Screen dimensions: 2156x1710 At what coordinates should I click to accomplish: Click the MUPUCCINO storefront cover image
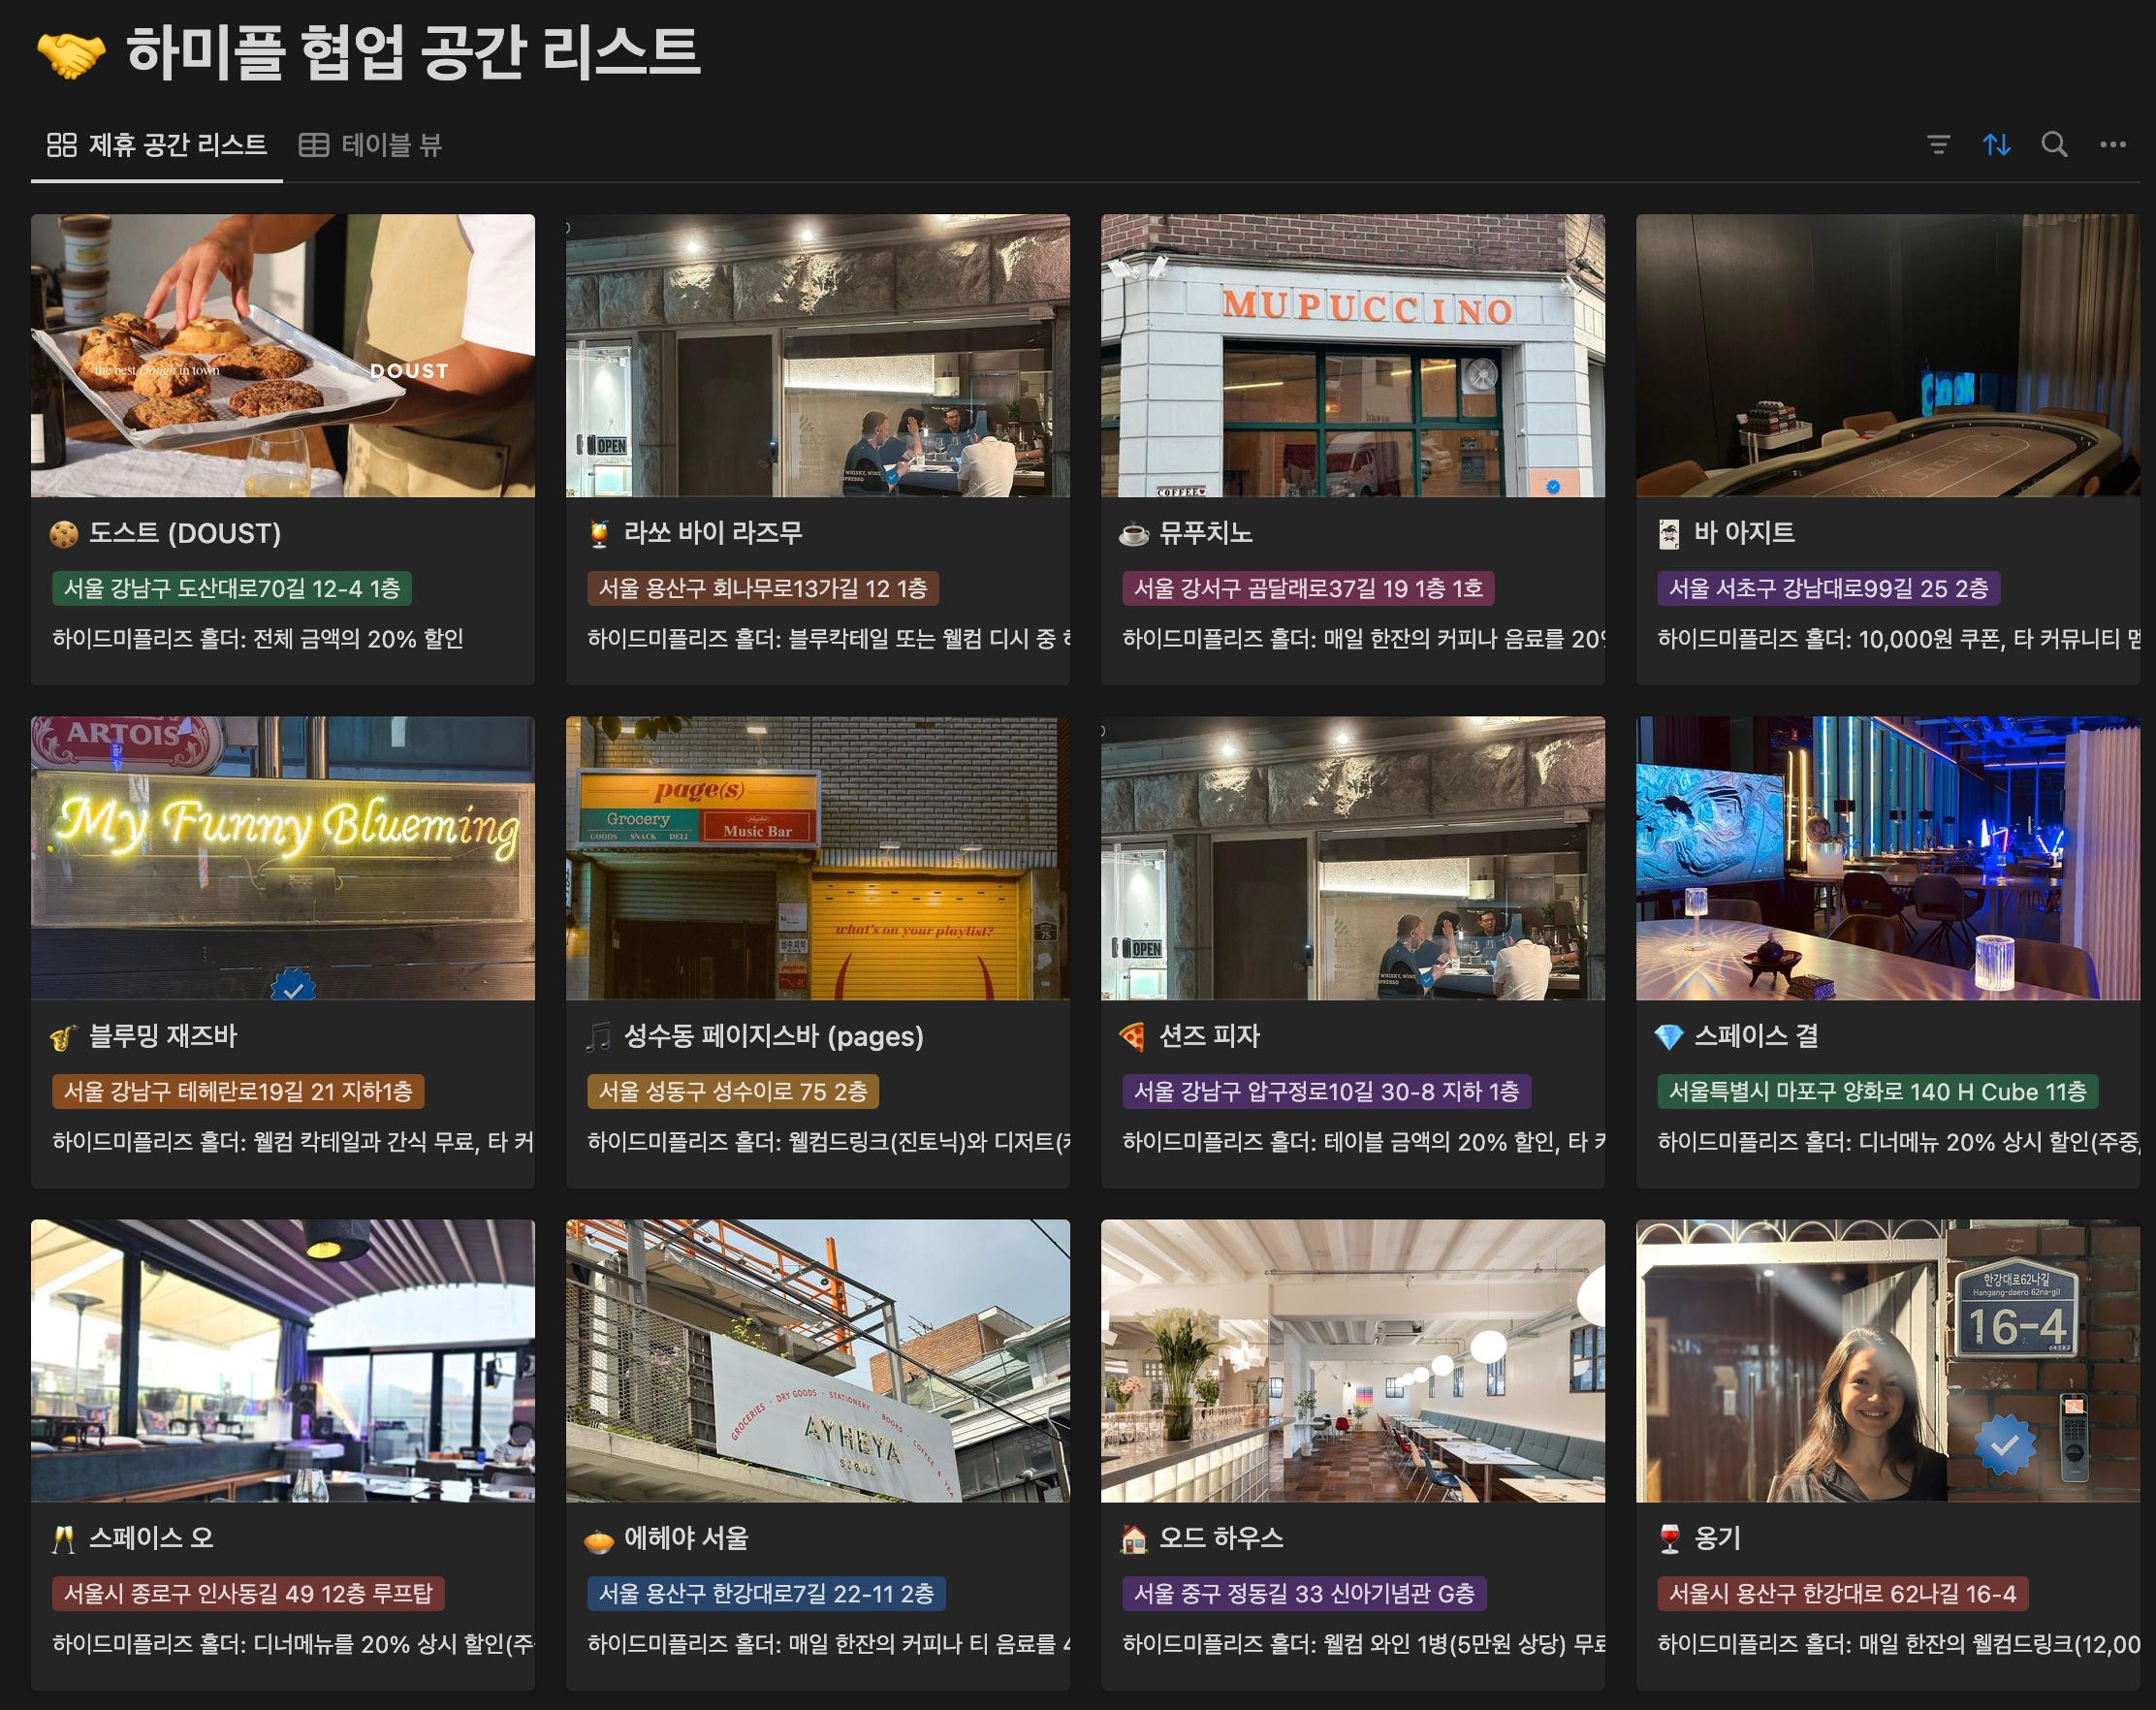point(1352,356)
